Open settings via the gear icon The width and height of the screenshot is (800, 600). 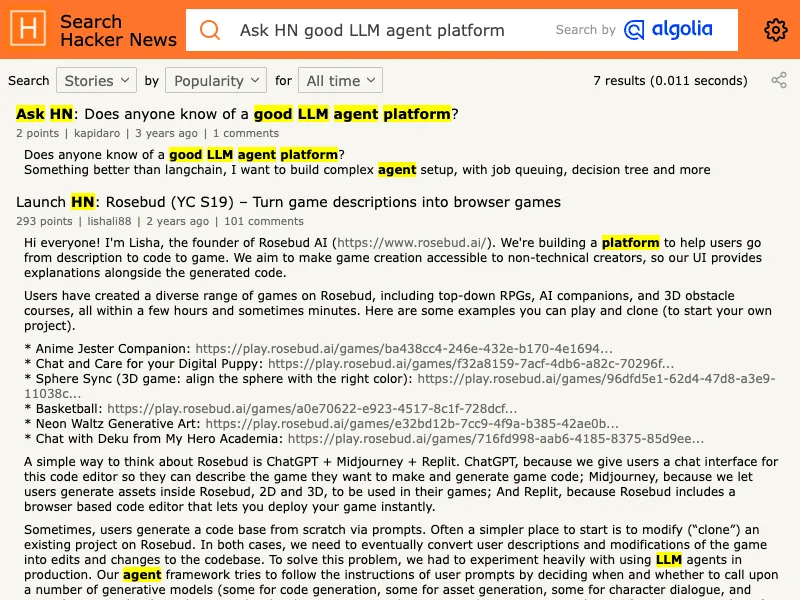(x=776, y=30)
